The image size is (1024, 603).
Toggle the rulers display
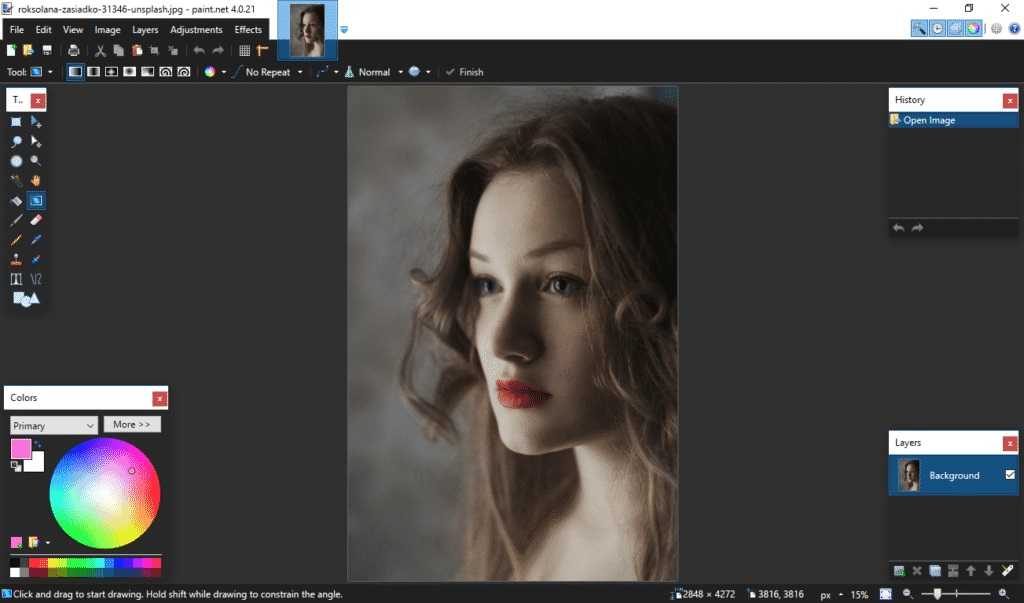(x=263, y=50)
